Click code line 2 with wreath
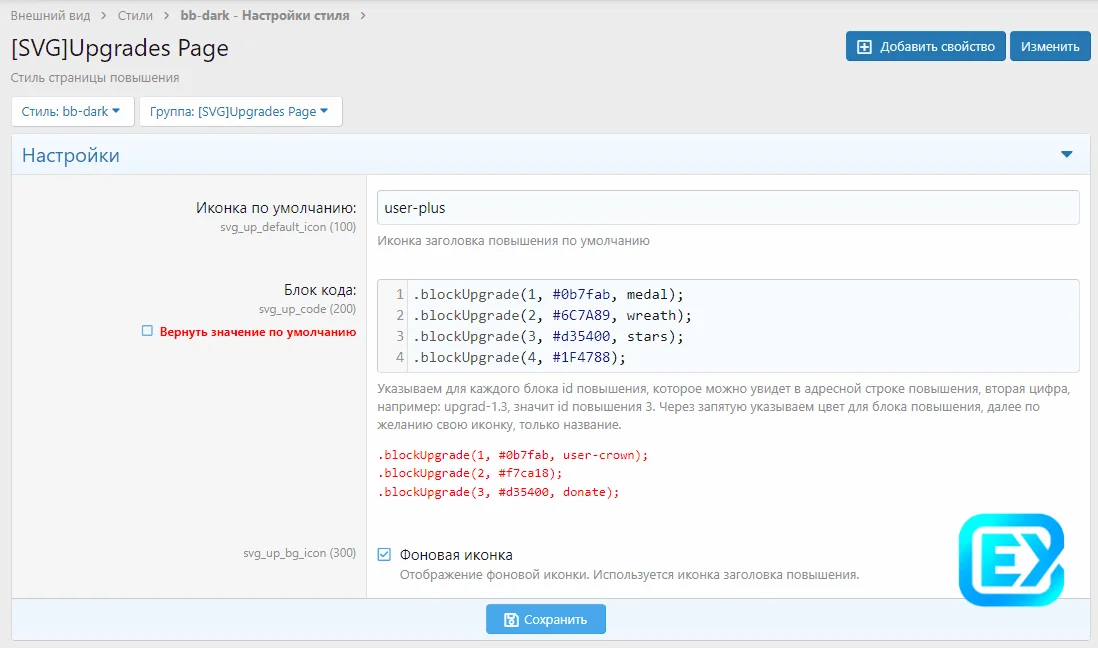Image resolution: width=1098 pixels, height=648 pixels. pos(552,315)
